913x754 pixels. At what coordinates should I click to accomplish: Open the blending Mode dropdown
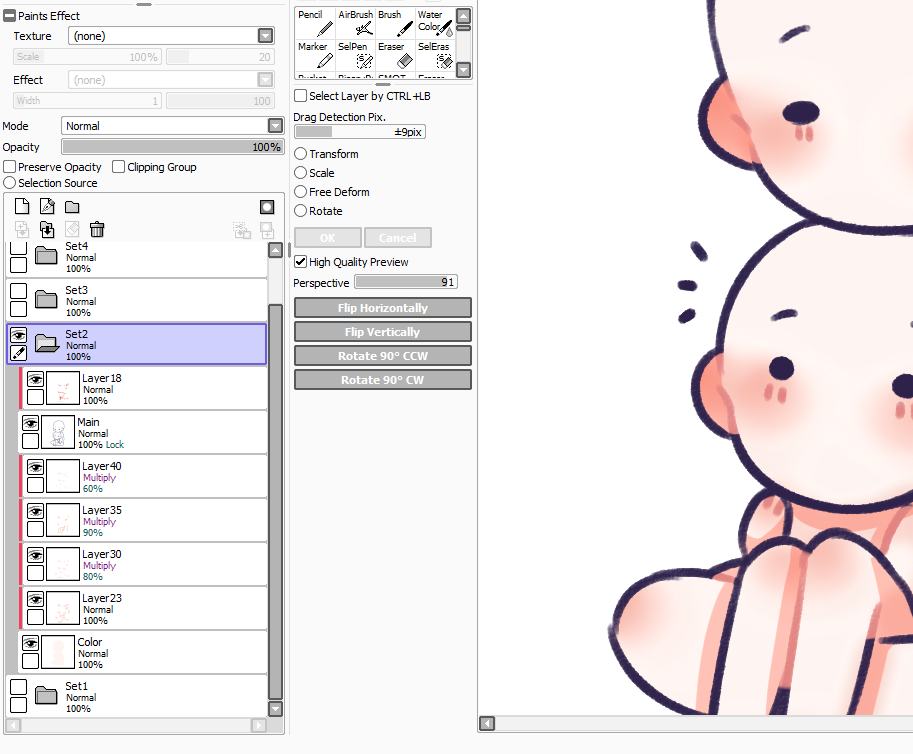[275, 126]
